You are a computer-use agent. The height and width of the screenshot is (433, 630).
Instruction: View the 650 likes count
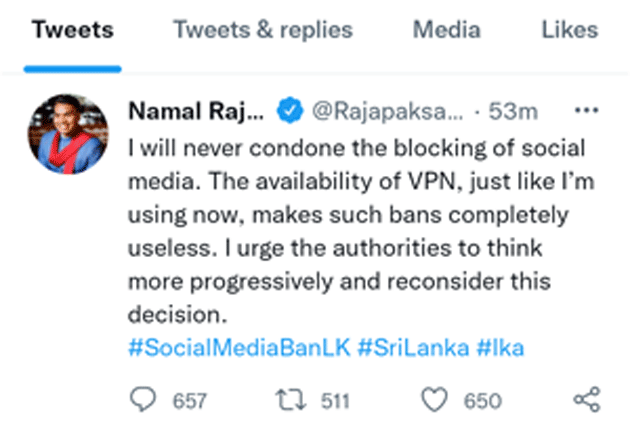coord(483,401)
